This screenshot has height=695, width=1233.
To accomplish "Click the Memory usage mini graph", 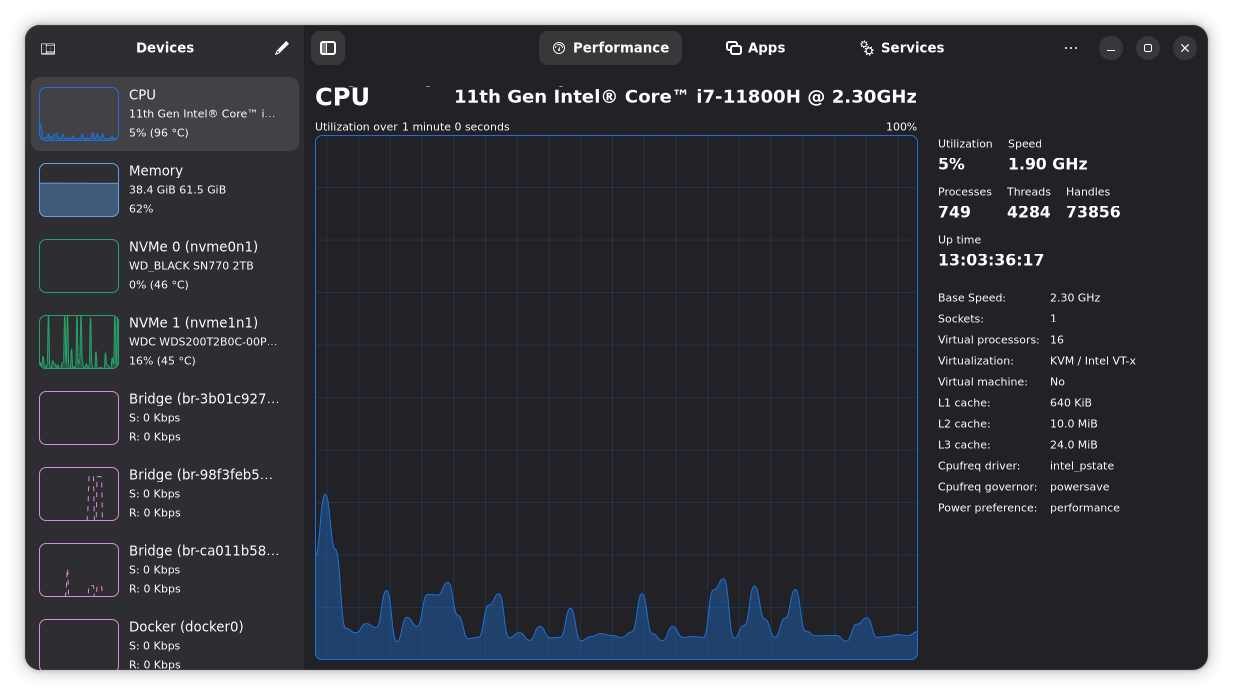I will pos(79,190).
